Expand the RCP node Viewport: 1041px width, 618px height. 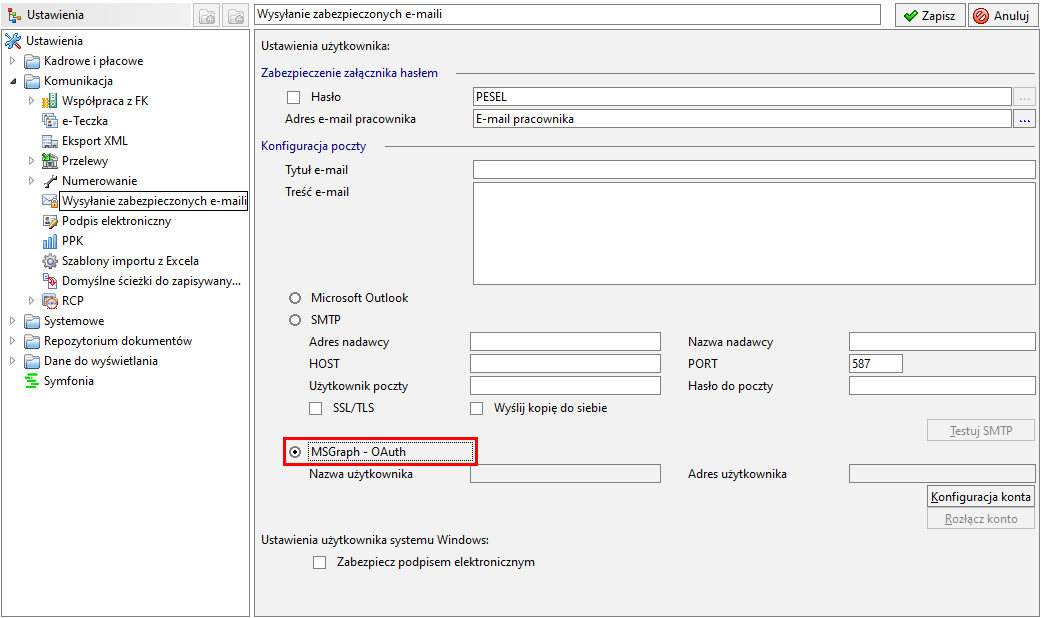[x=31, y=301]
